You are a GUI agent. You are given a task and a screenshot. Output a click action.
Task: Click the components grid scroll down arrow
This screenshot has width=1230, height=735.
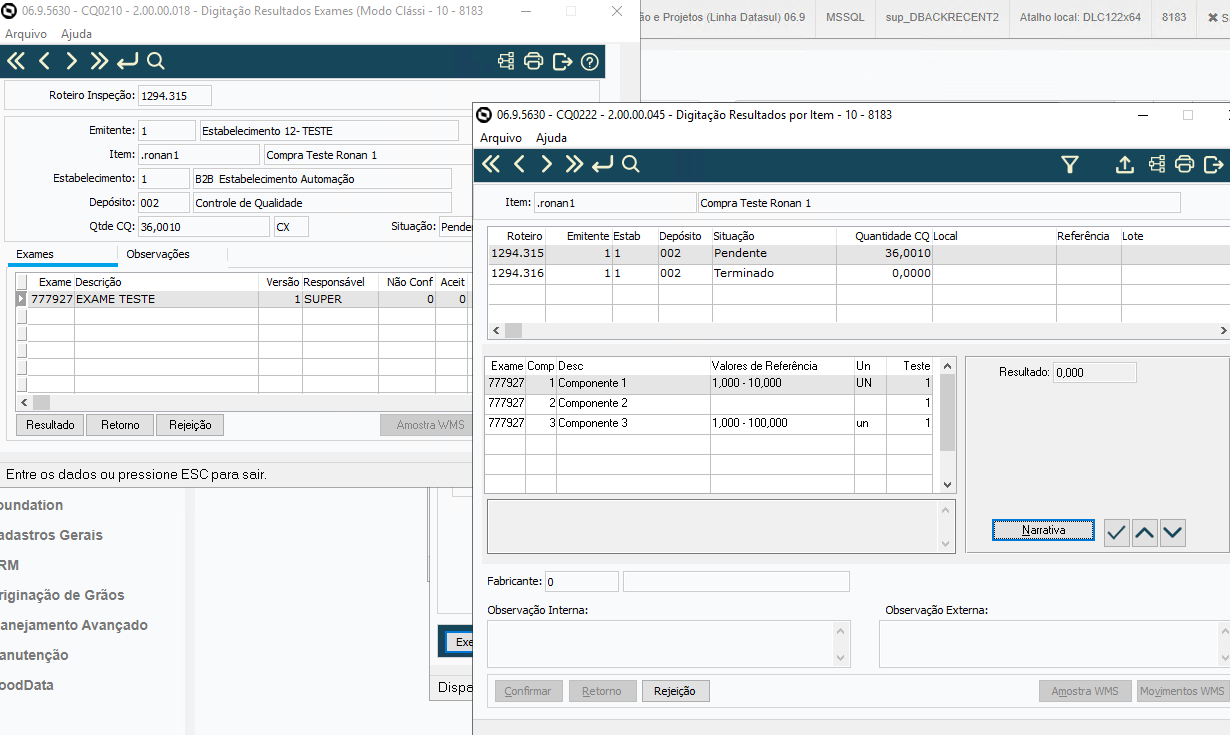click(948, 485)
